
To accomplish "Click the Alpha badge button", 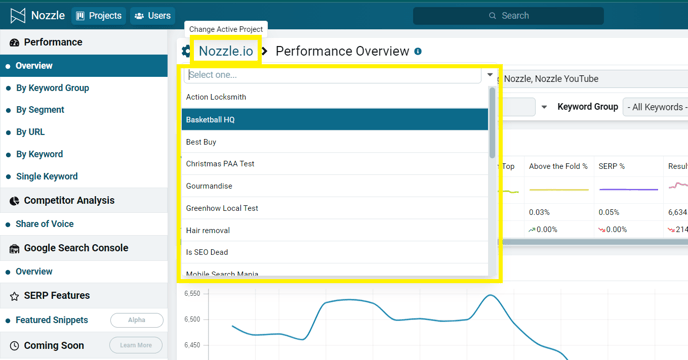I will coord(136,320).
